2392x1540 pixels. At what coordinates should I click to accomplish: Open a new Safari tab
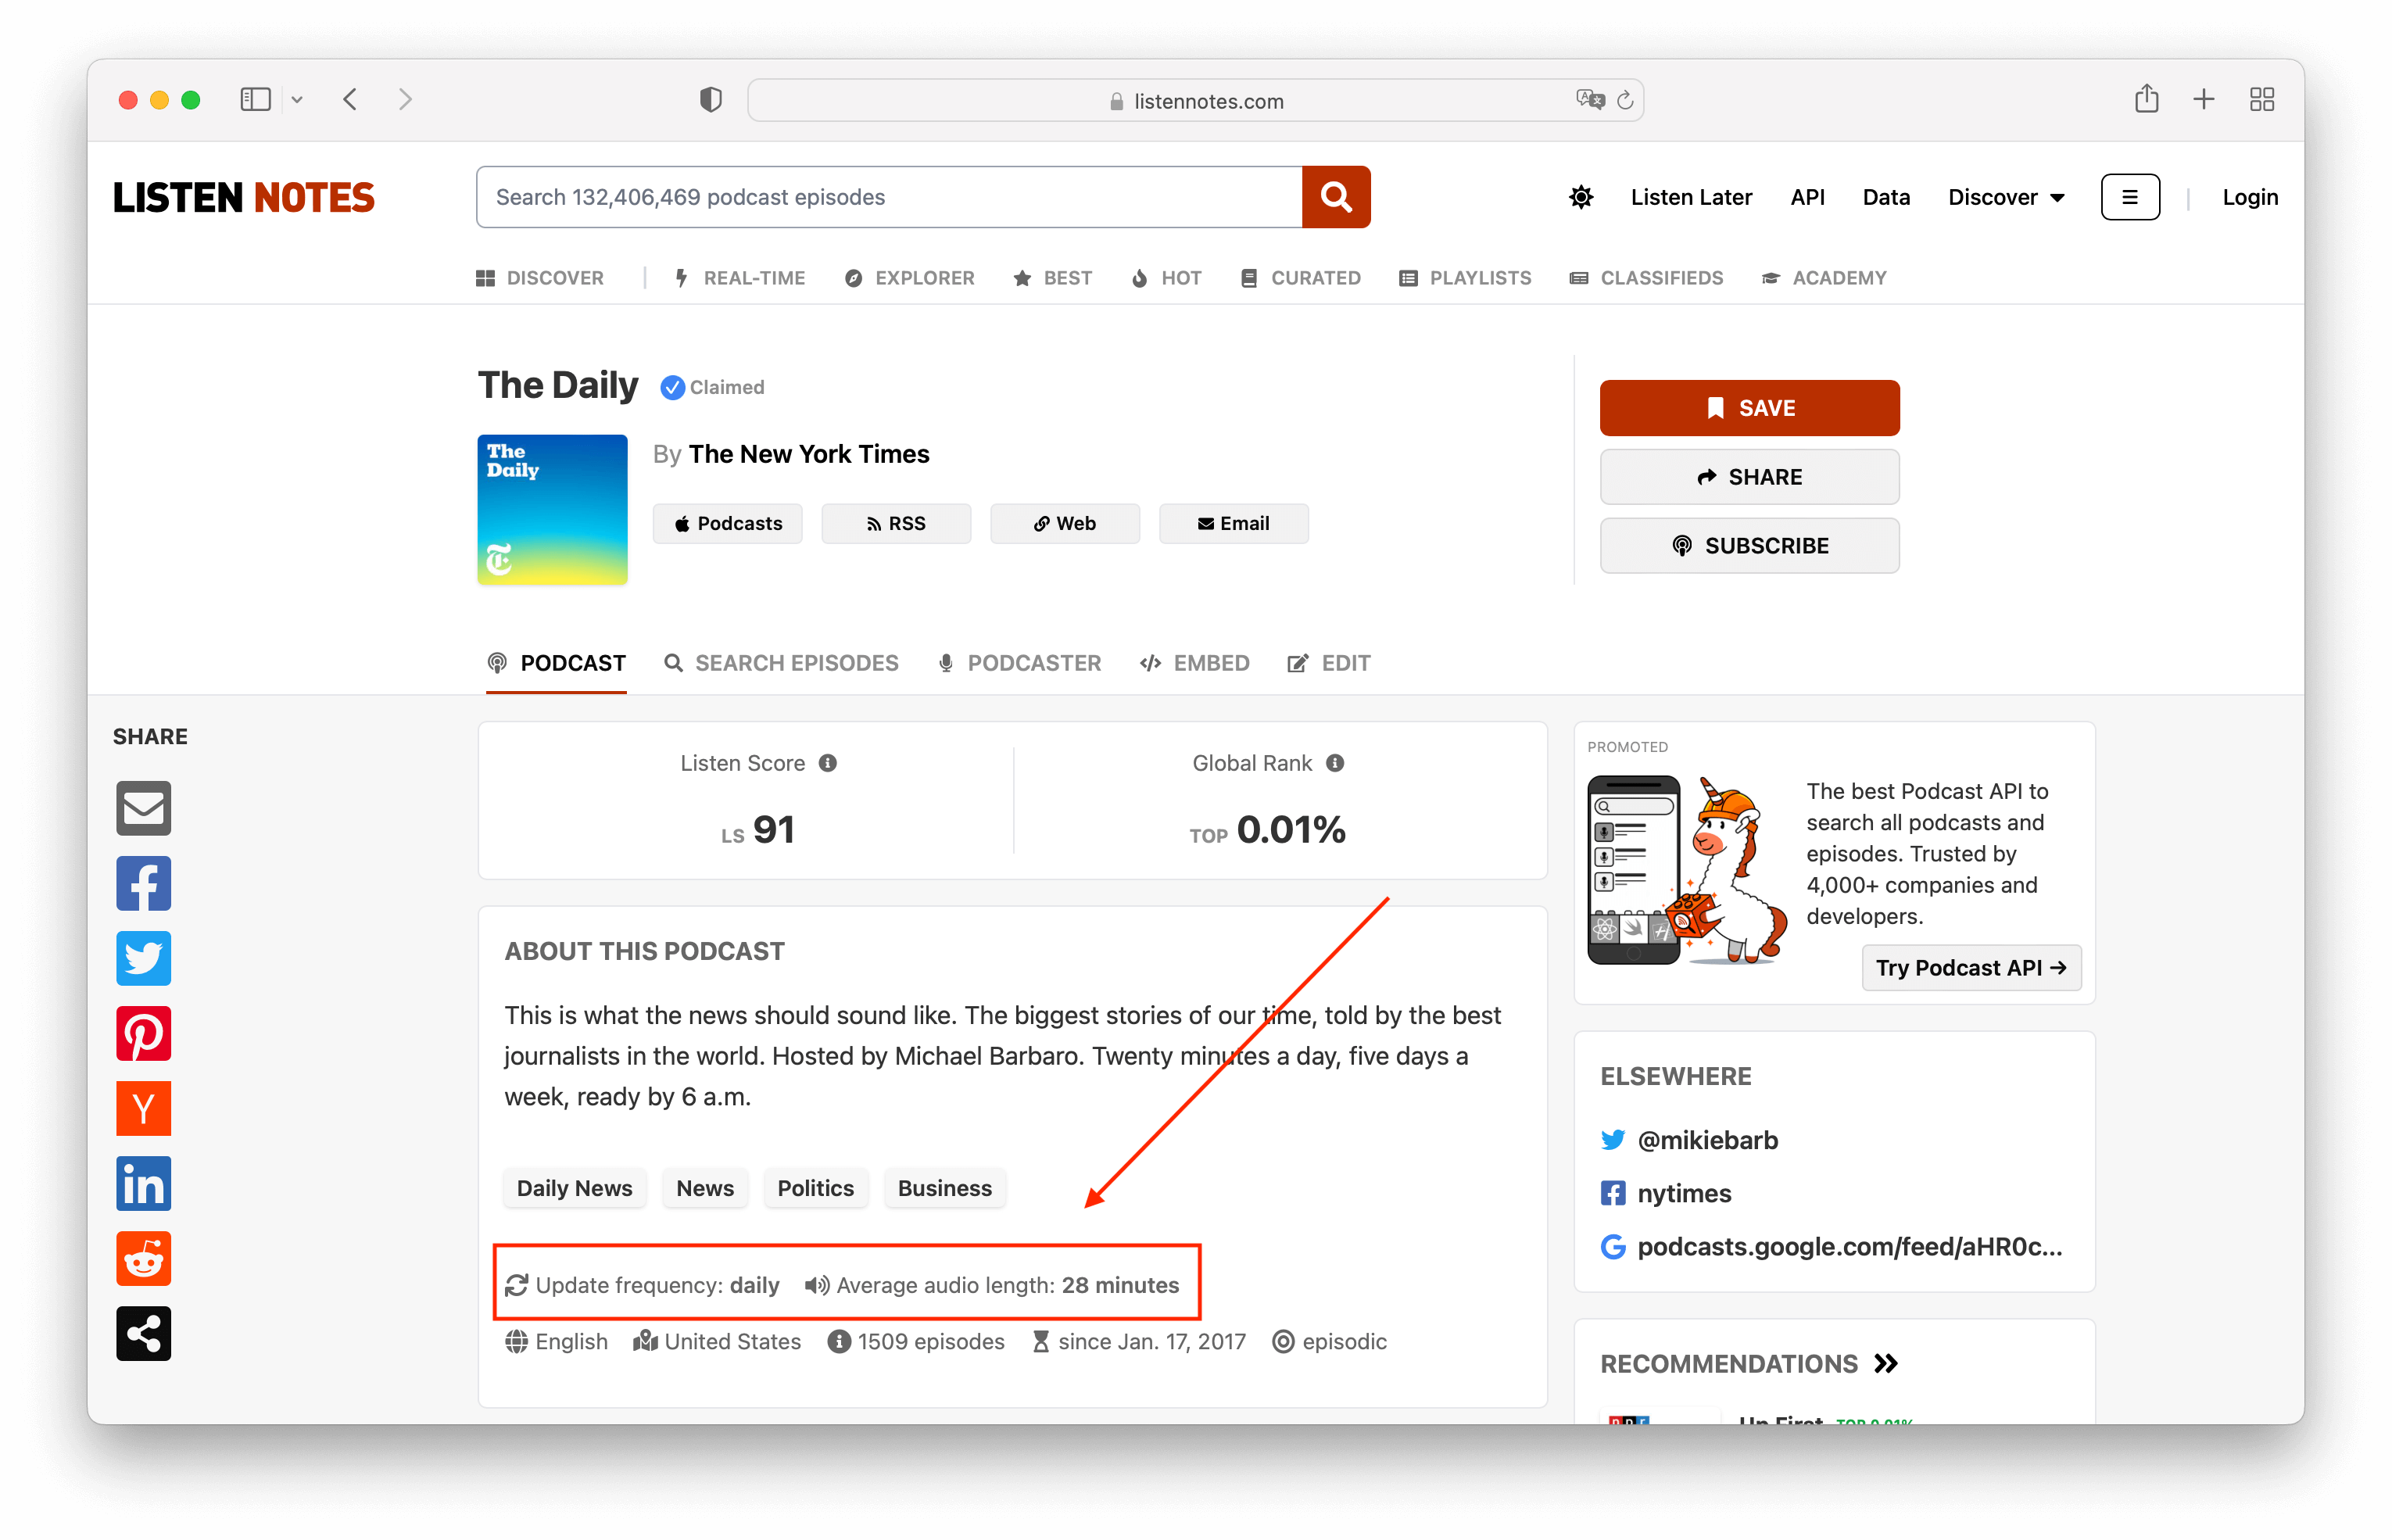click(x=2203, y=99)
